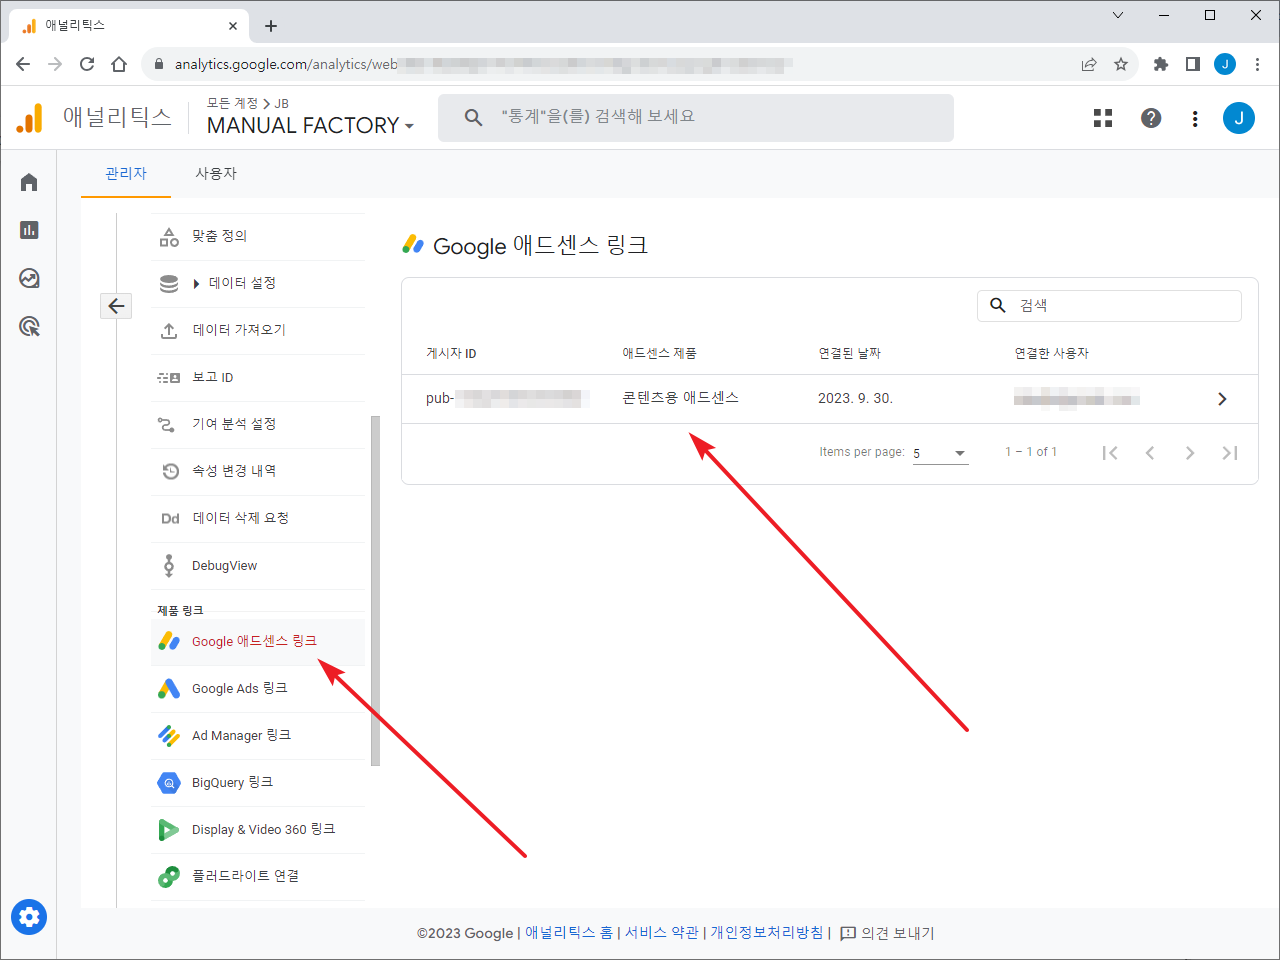Viewport: 1280px width, 960px height.
Task: Follow the 서비스 약관 footer link
Action: [x=662, y=932]
